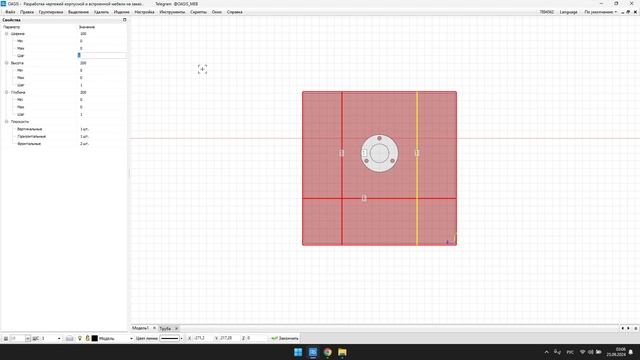This screenshot has width=640, height=360.
Task: Click the handle on the horizontal red line
Action: [364, 198]
